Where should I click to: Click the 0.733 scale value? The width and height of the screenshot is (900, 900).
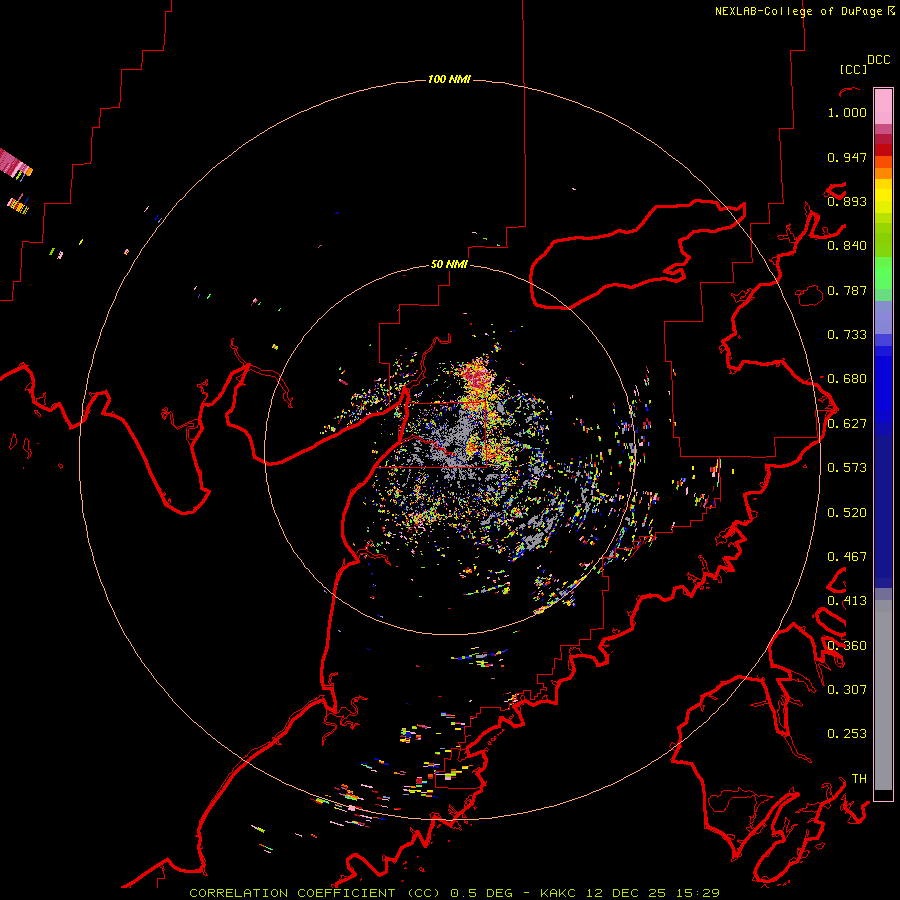point(847,335)
